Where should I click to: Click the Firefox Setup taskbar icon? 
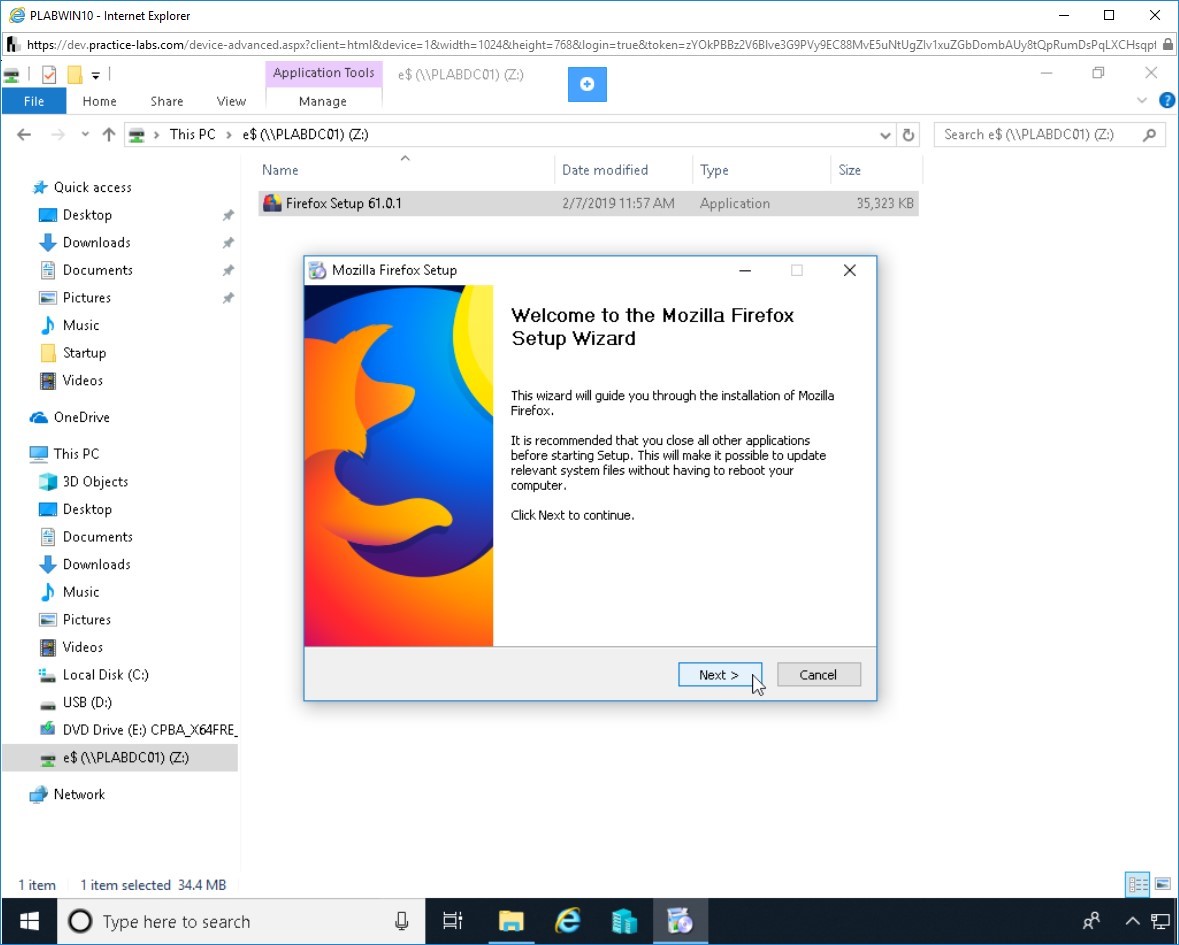(680, 921)
